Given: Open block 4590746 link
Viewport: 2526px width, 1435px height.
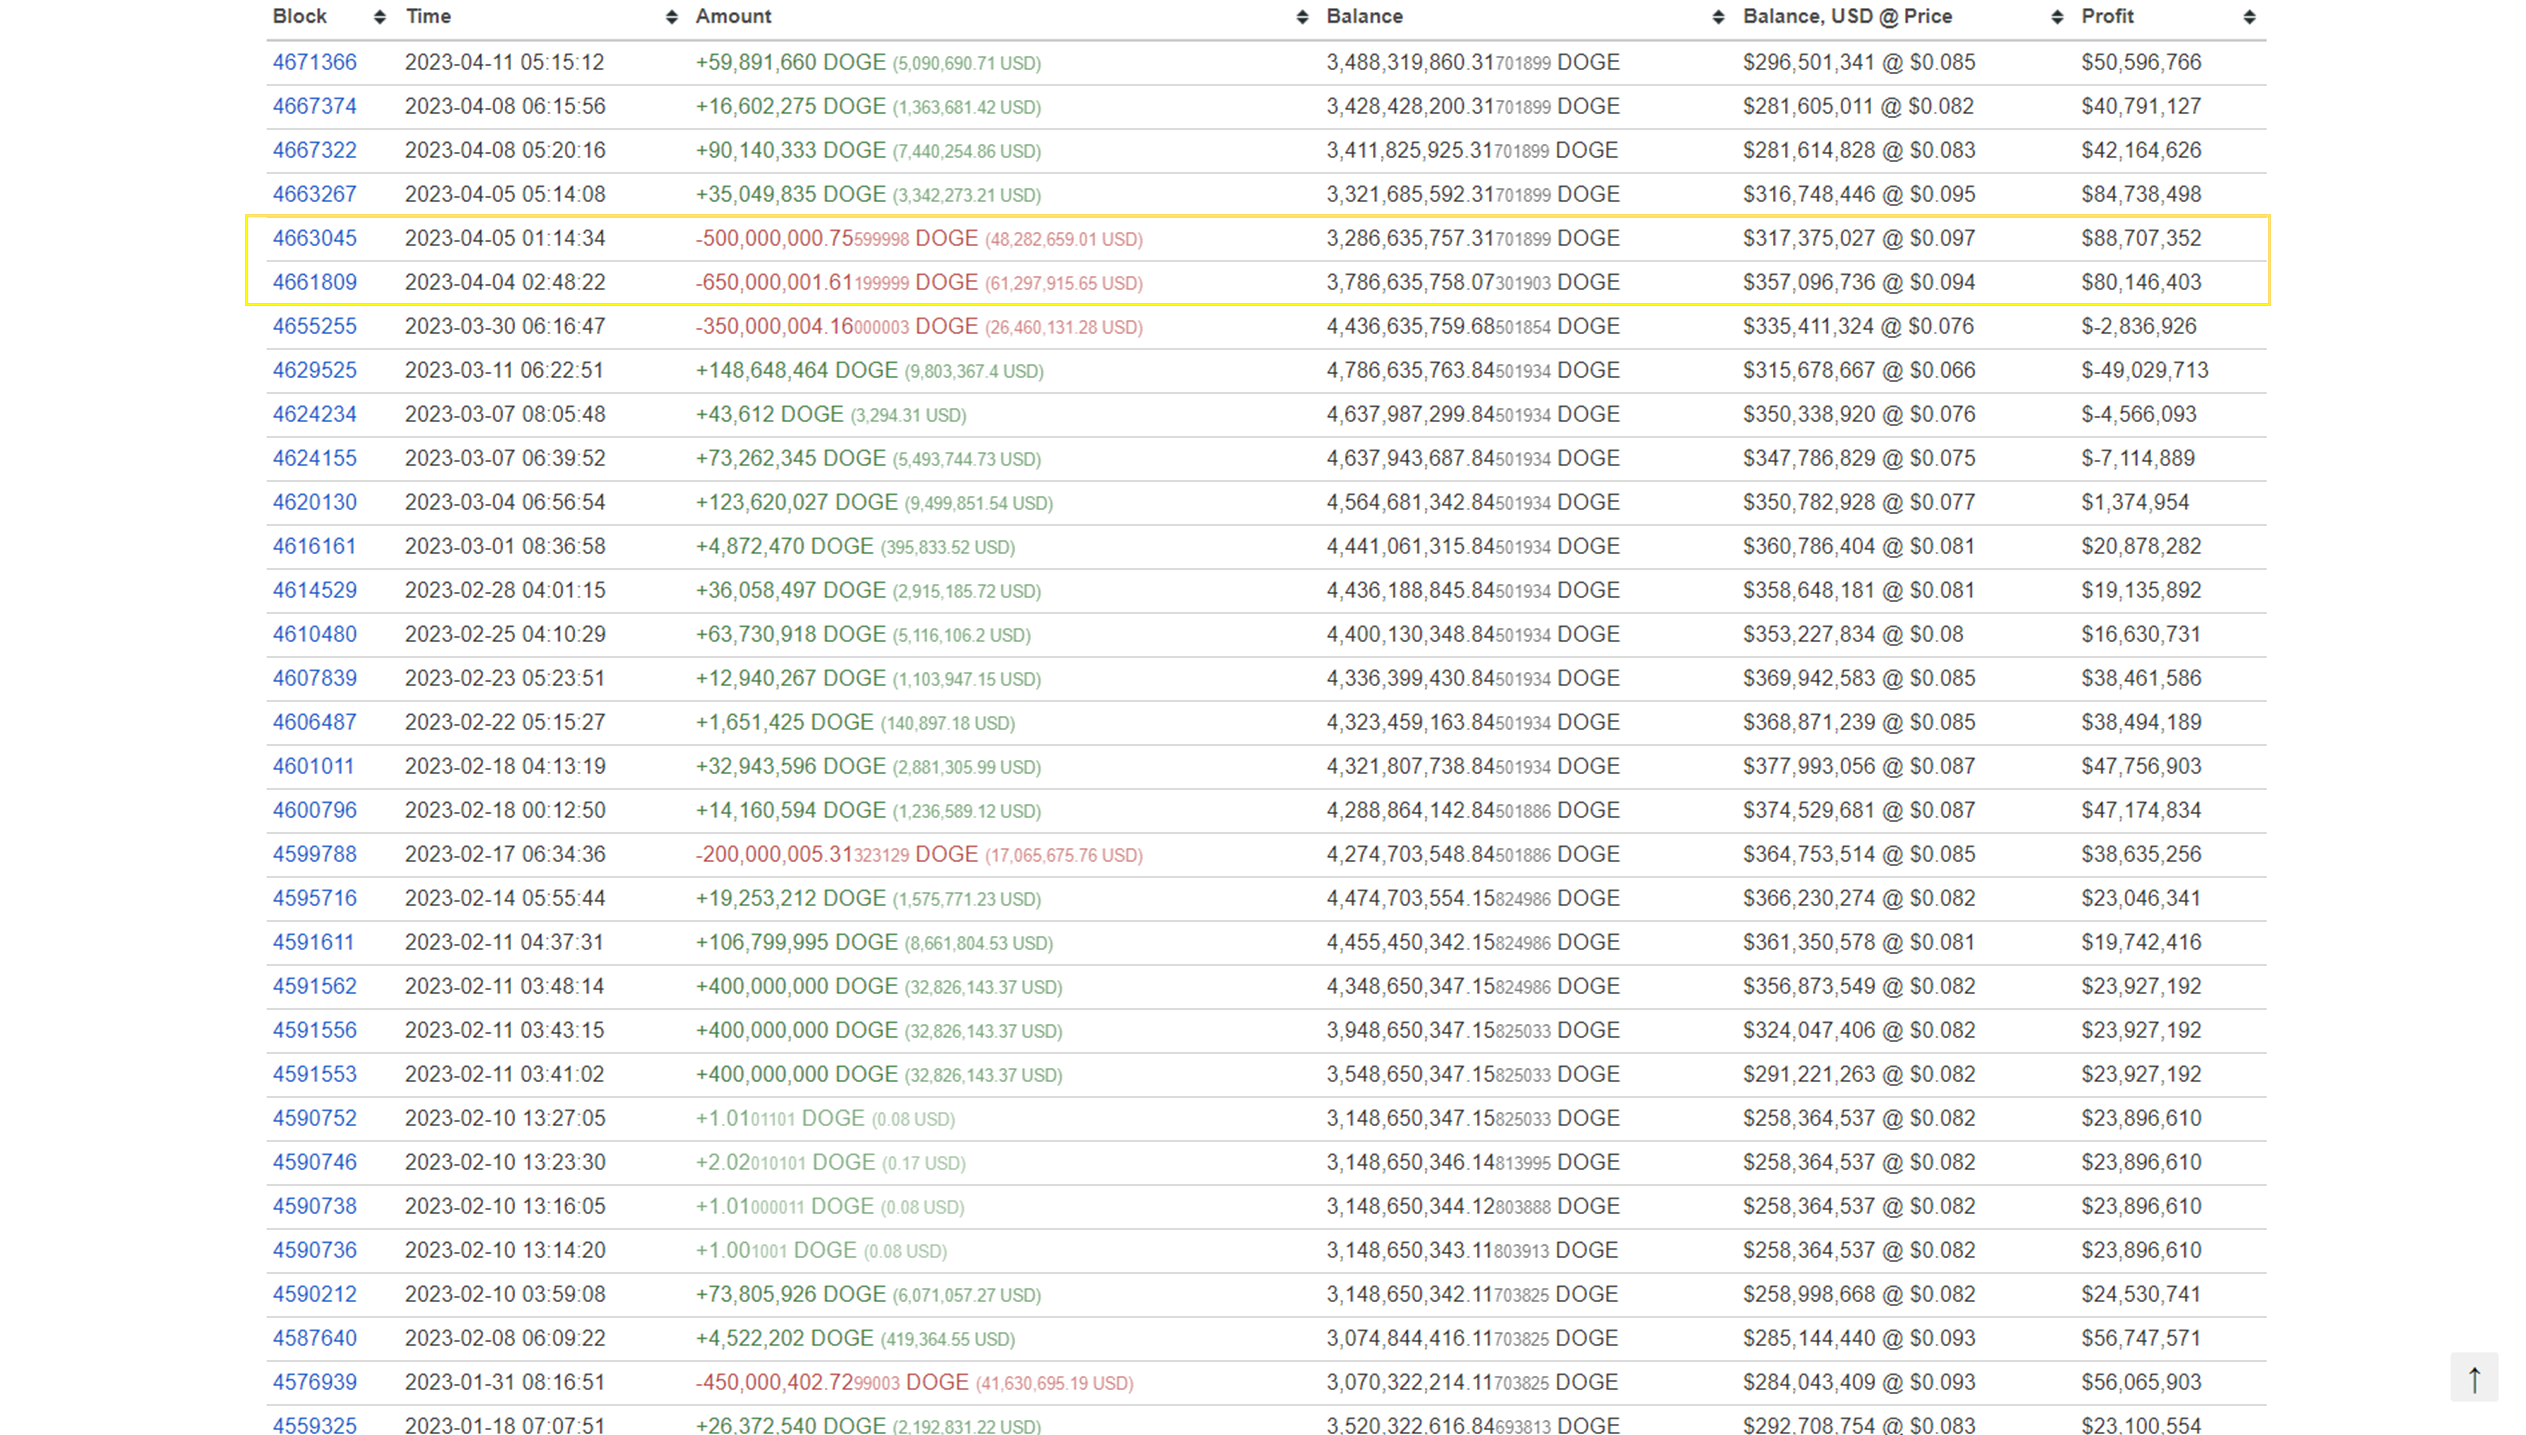Looking at the screenshot, I should tap(314, 1162).
